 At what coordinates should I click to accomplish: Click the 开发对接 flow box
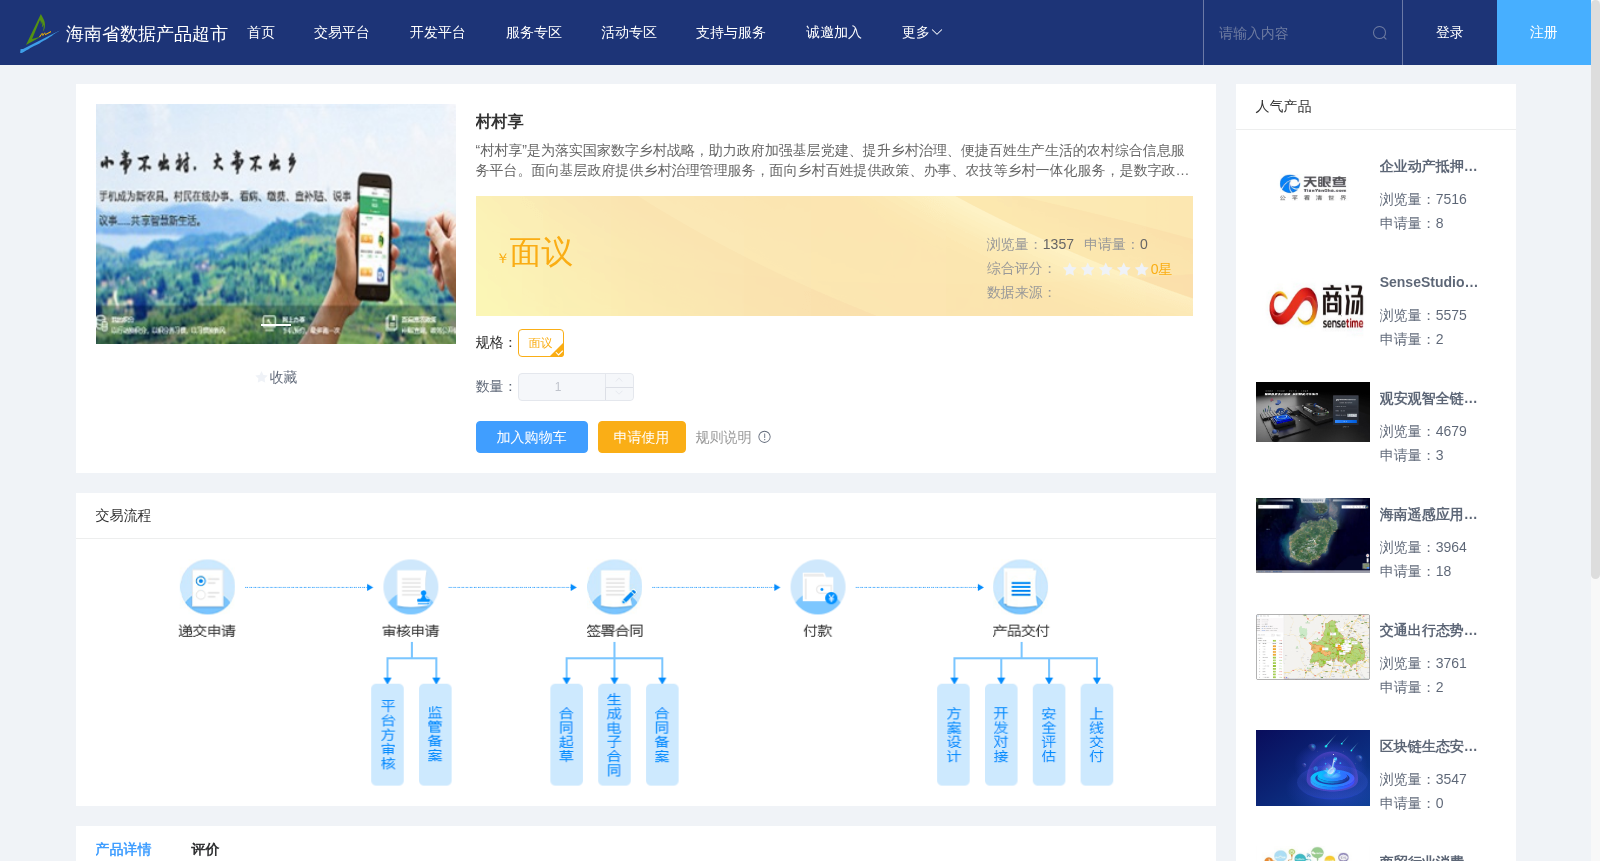pos(1001,734)
